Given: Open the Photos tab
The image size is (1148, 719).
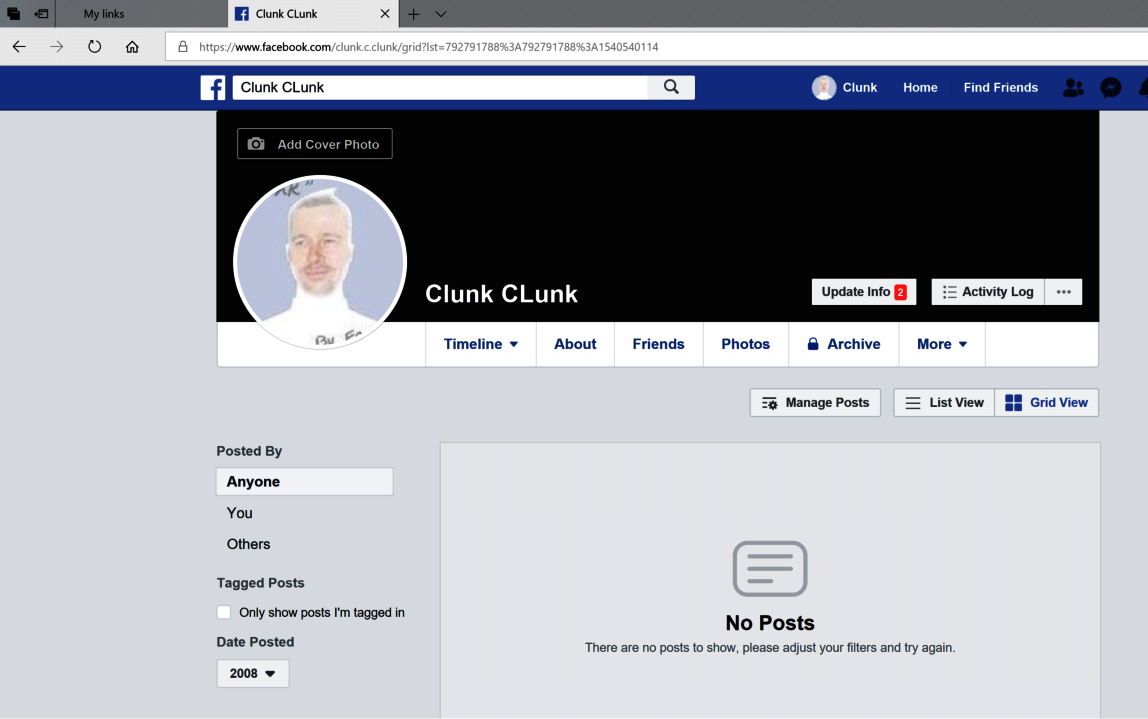Looking at the screenshot, I should click(x=745, y=344).
